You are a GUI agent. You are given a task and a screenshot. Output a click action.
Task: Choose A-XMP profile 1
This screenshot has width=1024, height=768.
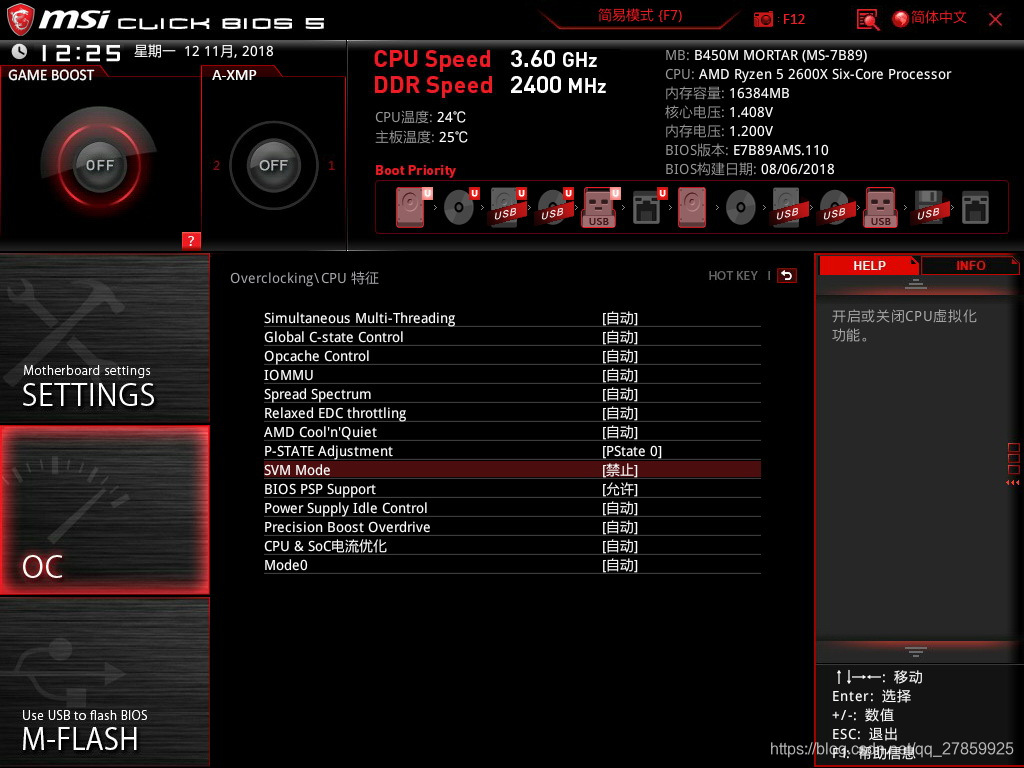(x=331, y=165)
